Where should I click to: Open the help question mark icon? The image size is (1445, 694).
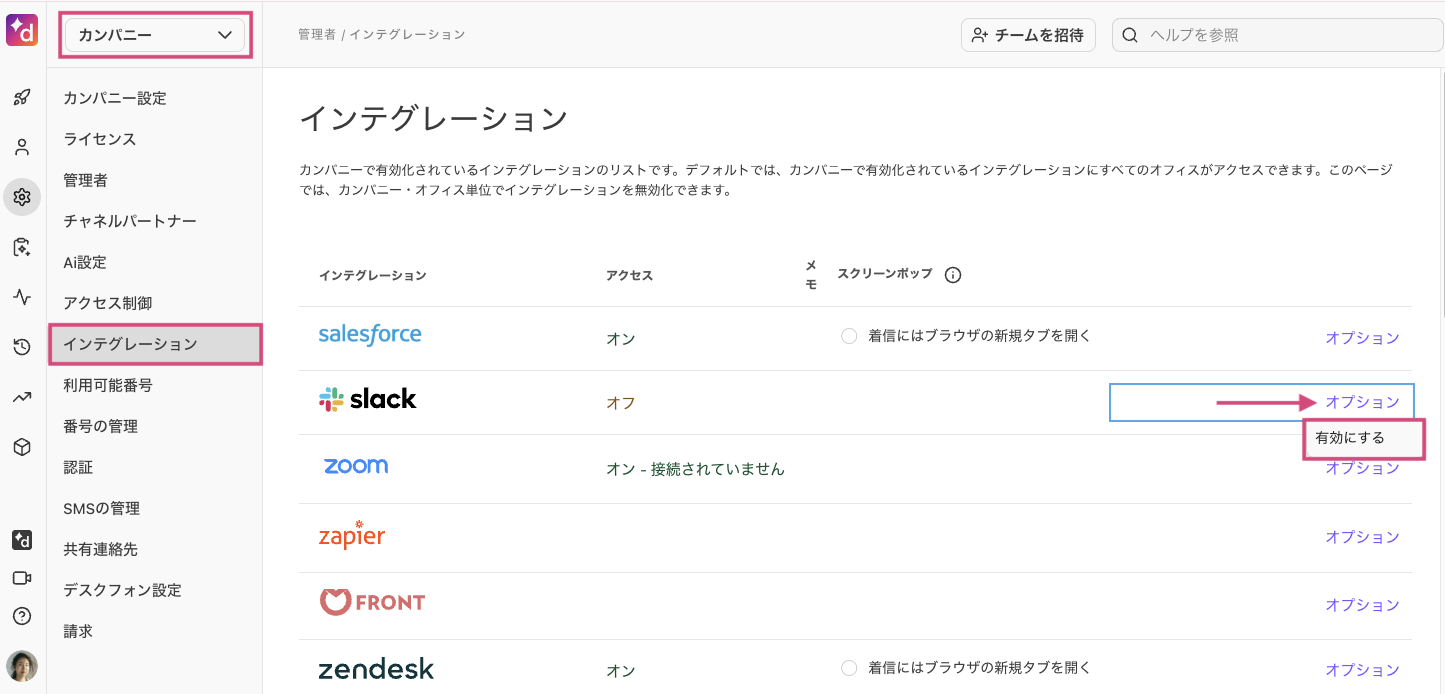click(x=22, y=616)
